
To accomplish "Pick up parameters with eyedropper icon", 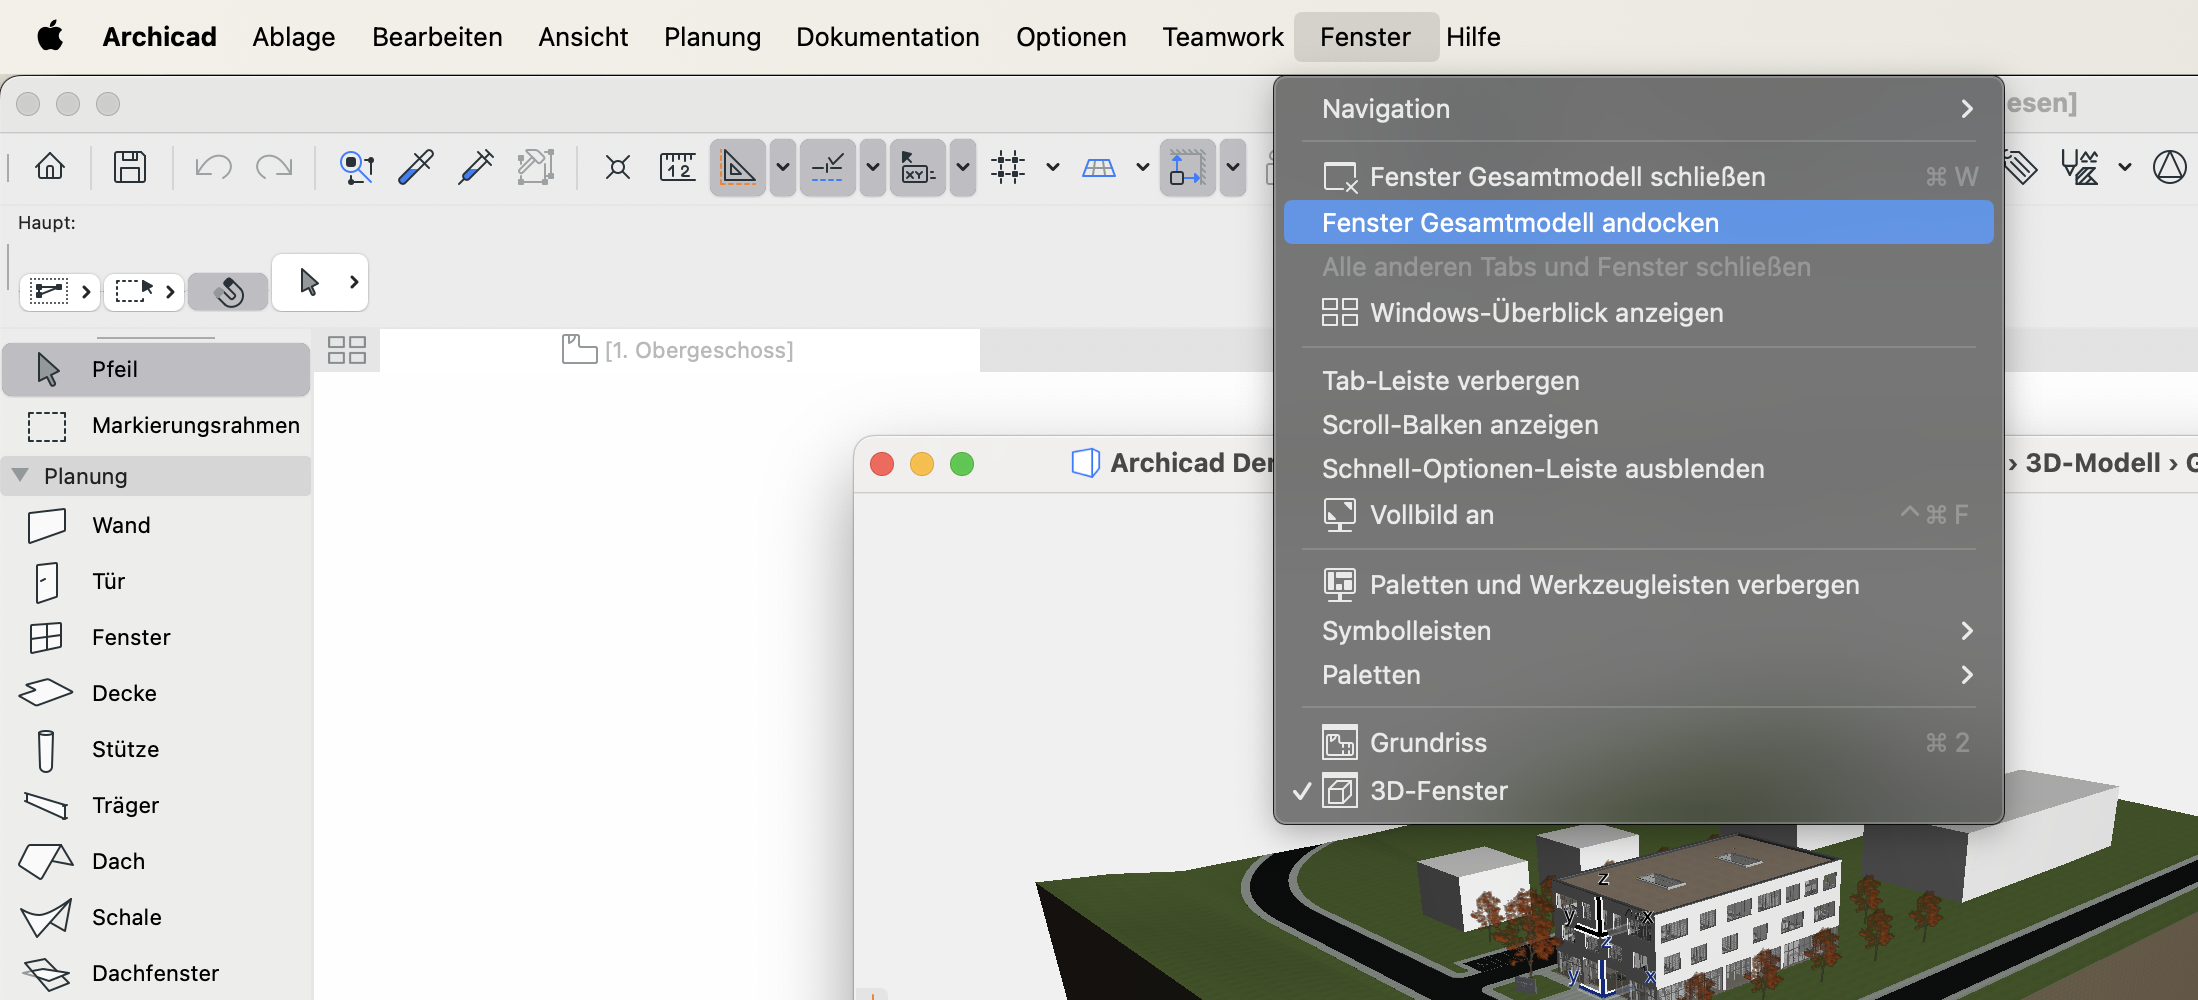I will 416,167.
